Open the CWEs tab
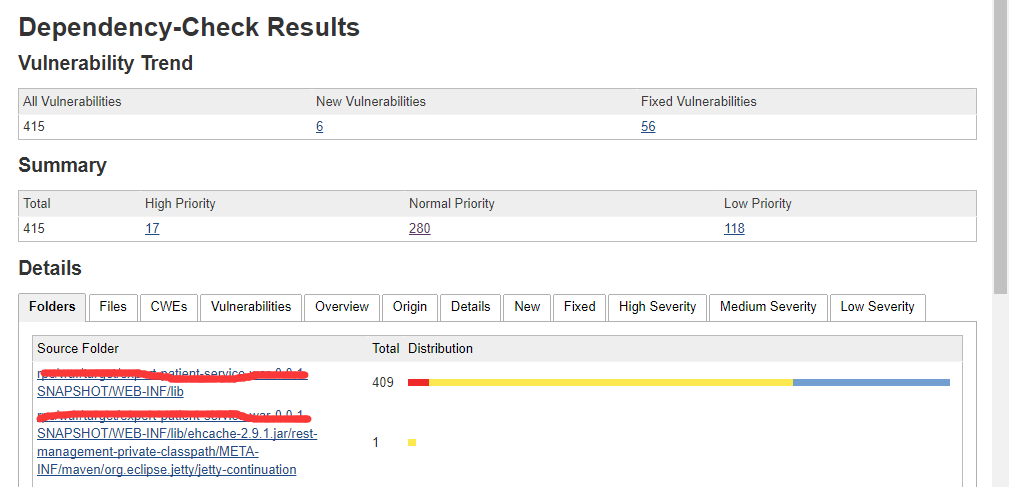 (169, 307)
